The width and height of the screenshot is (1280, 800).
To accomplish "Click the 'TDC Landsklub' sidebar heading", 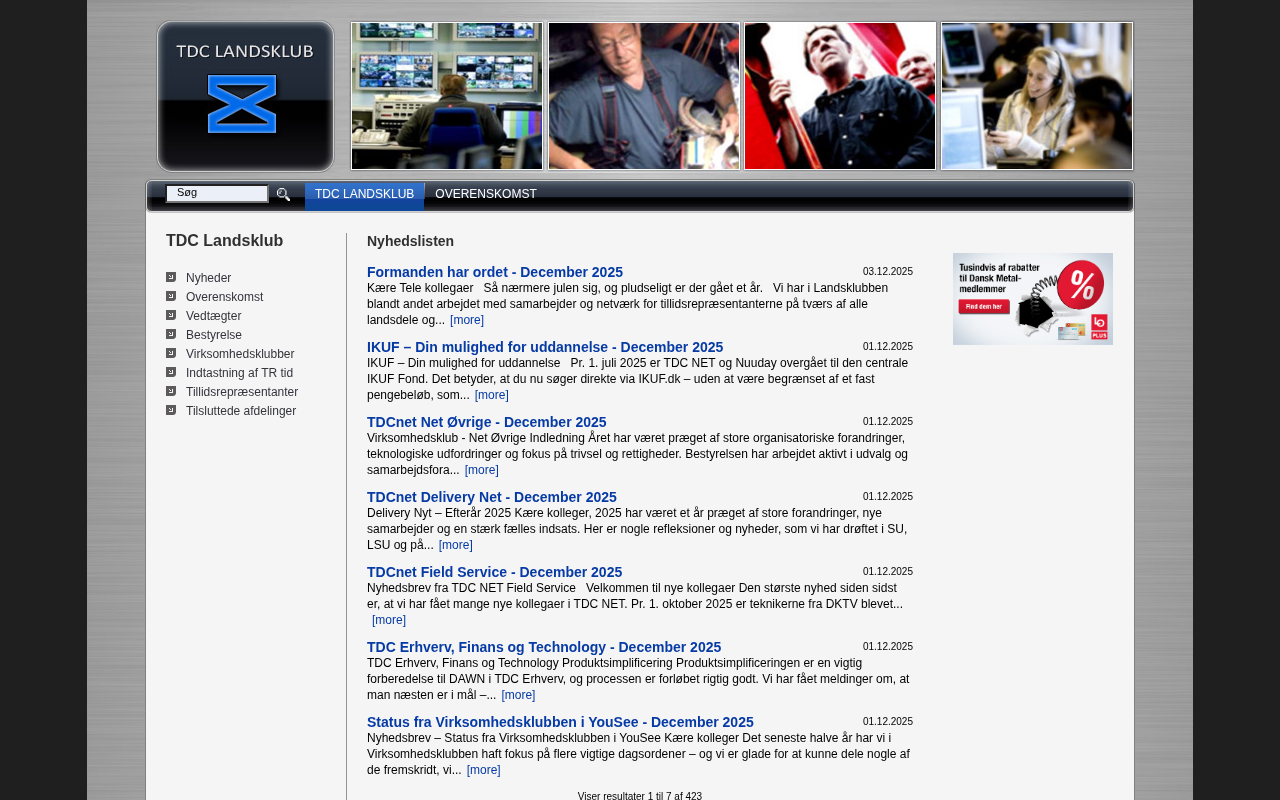I will click(x=224, y=241).
